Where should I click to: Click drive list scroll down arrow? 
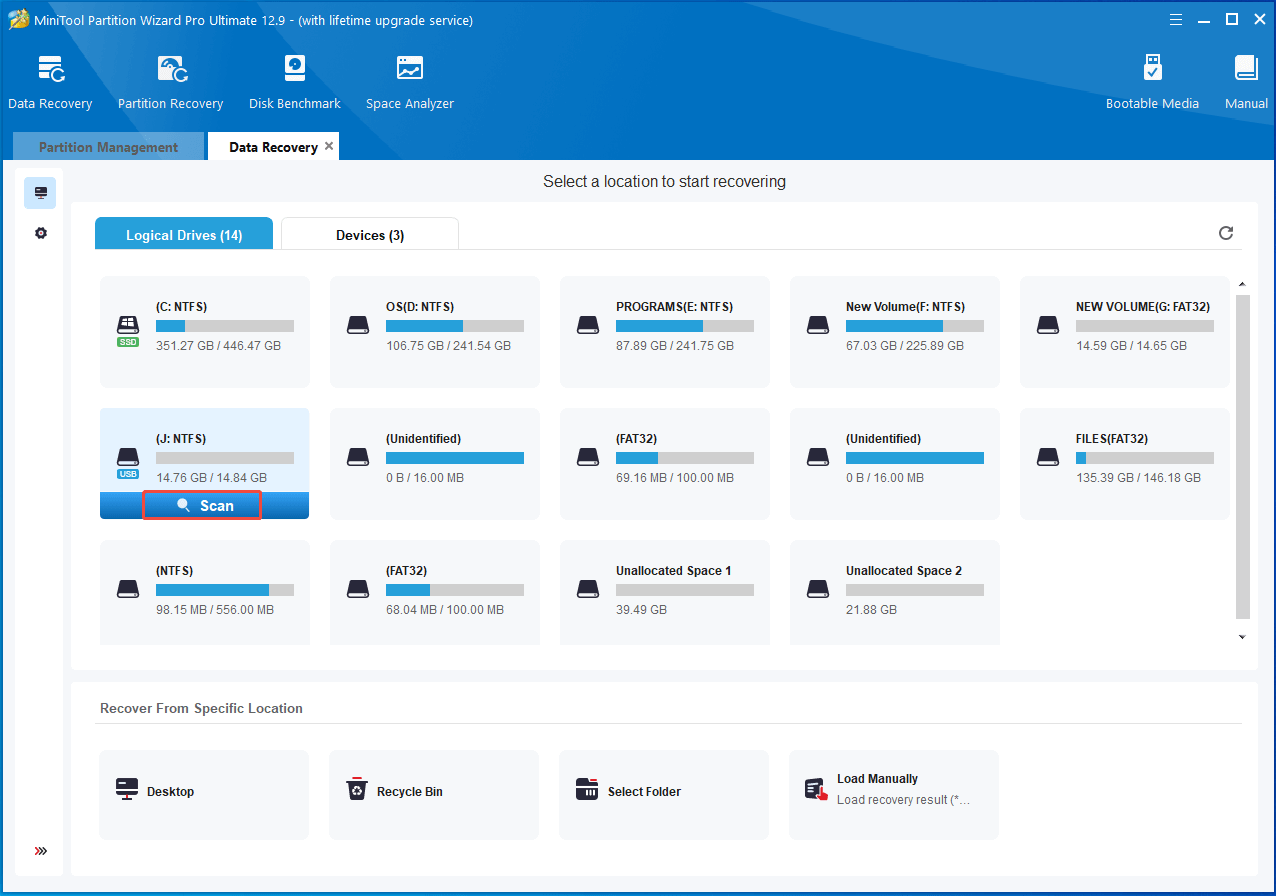[1243, 637]
